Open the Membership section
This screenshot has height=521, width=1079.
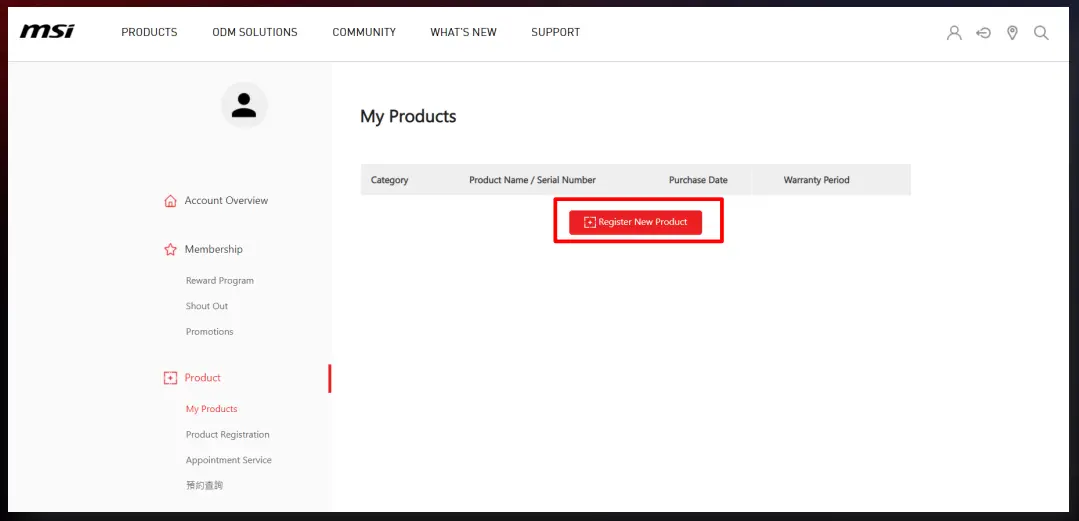tap(213, 249)
